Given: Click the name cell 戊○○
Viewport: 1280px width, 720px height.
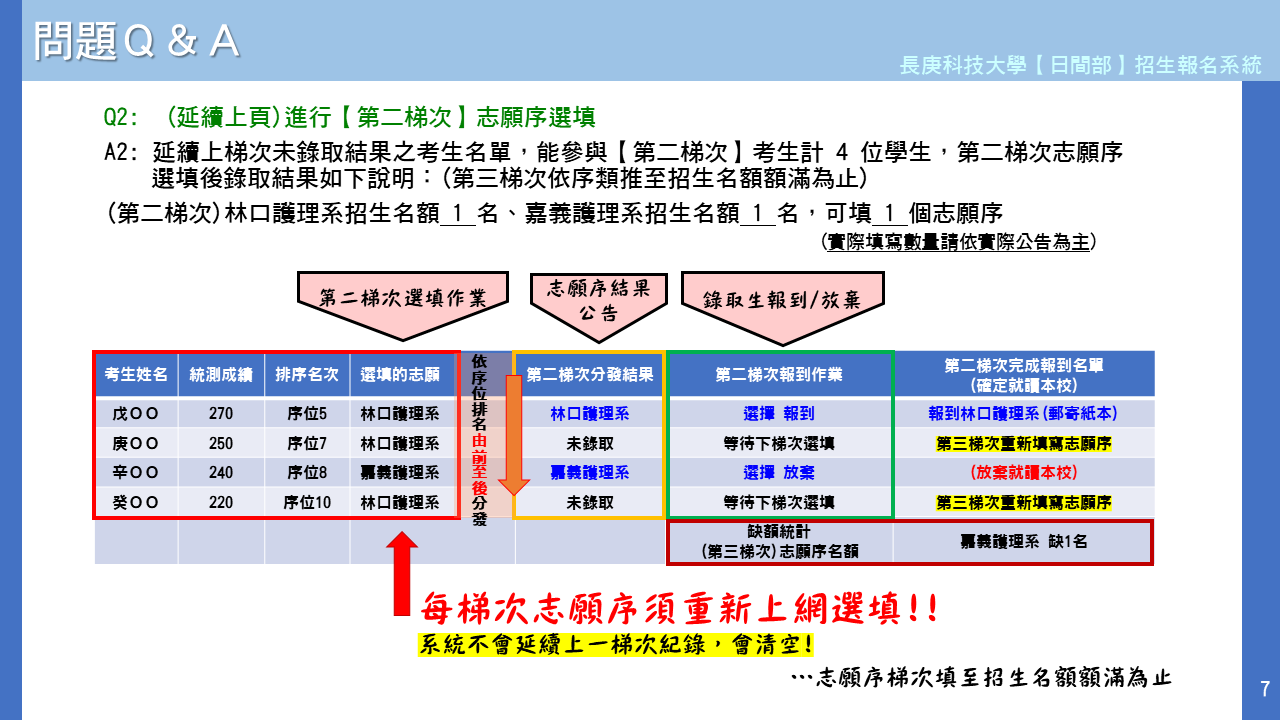Looking at the screenshot, I should 136,413.
